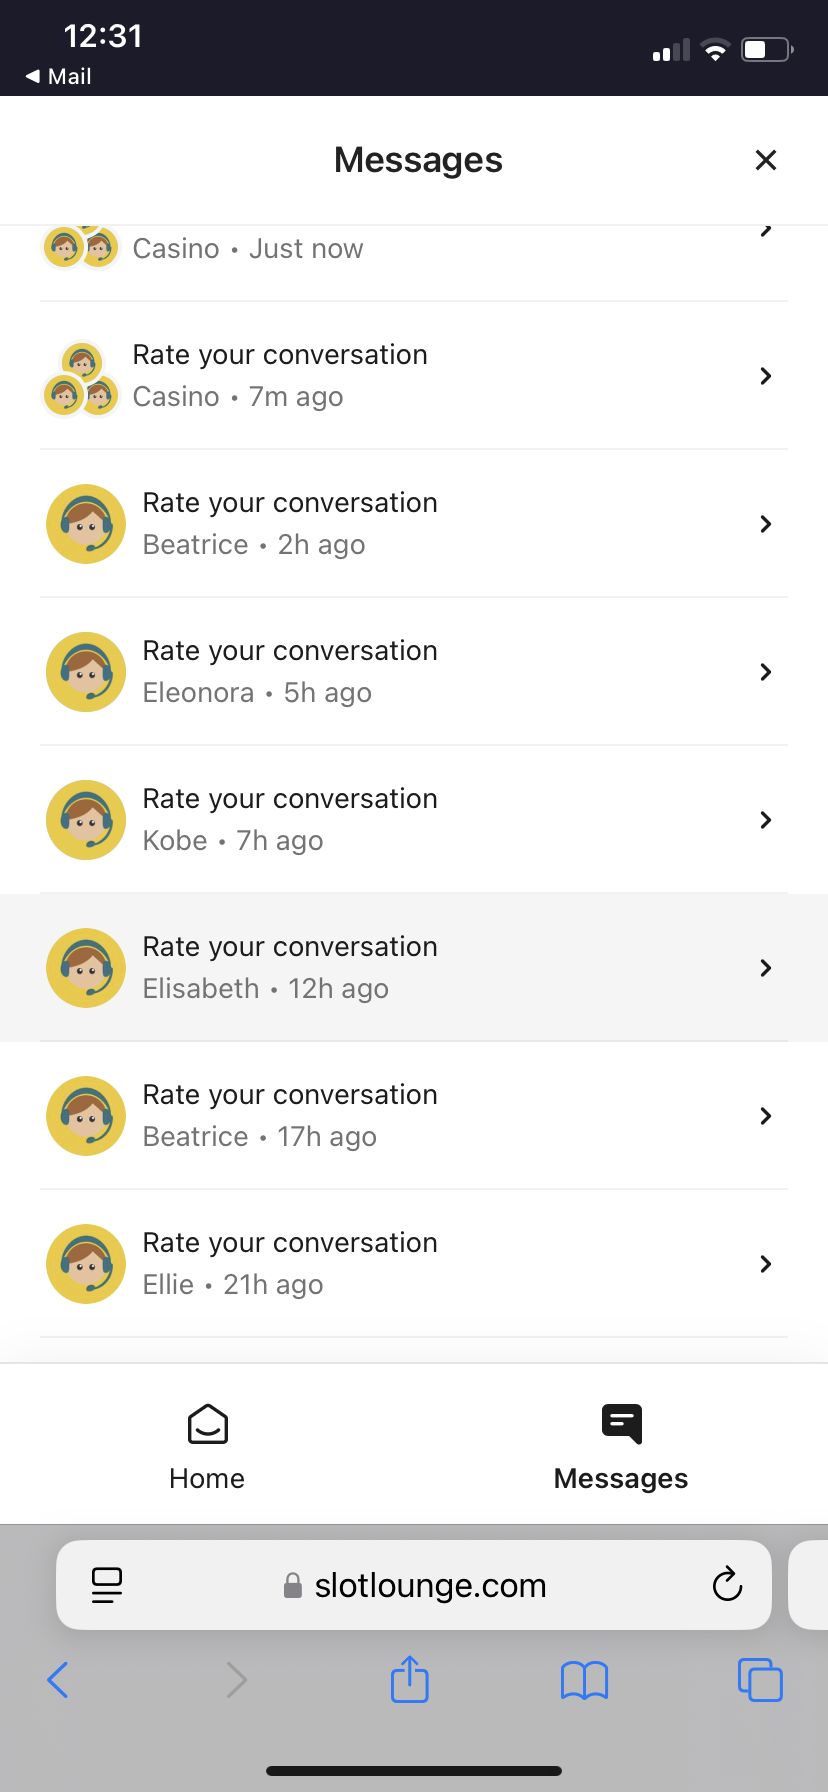
Task: Tap the Safari reload page icon
Action: [727, 1585]
